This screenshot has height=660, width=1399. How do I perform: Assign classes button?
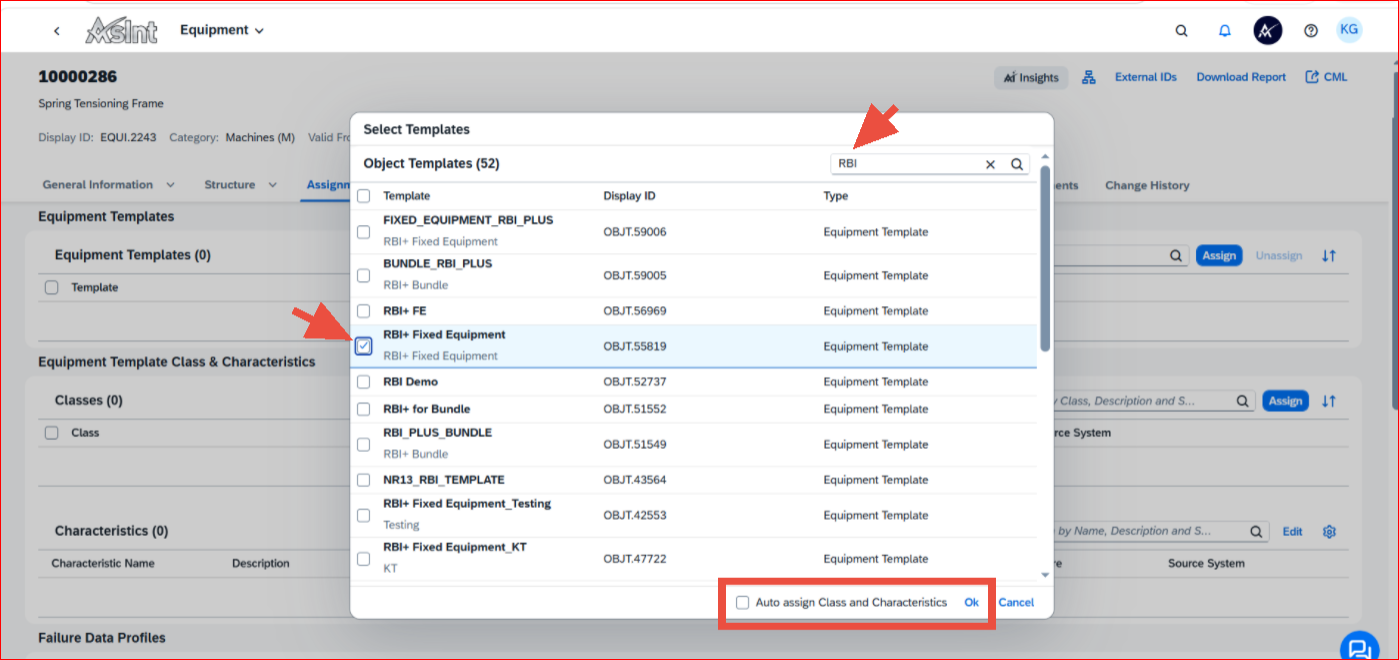click(1285, 401)
